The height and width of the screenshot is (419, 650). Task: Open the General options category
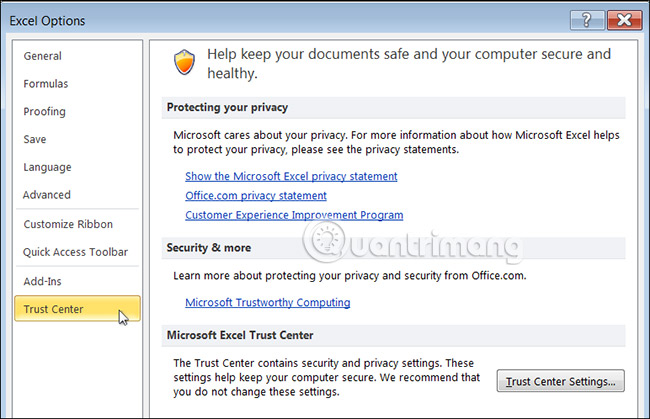coord(43,56)
